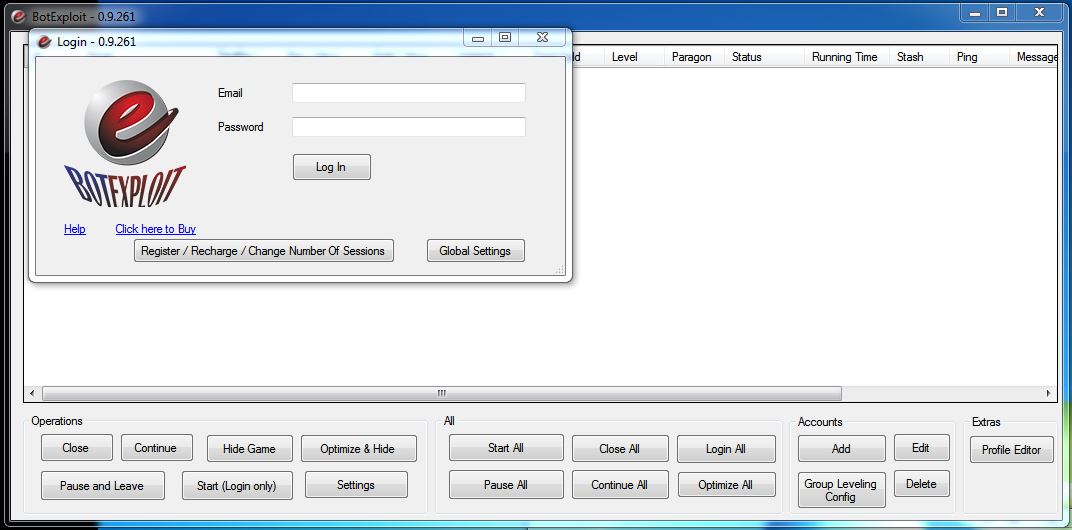Viewport: 1072px width, 530px height.
Task: Click the Continue All button
Action: (x=619, y=485)
